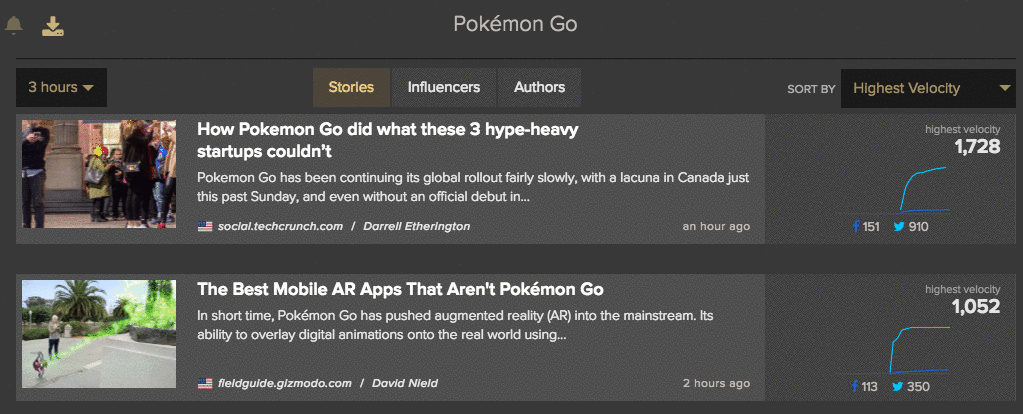Switch to the Influencers tab

(444, 87)
